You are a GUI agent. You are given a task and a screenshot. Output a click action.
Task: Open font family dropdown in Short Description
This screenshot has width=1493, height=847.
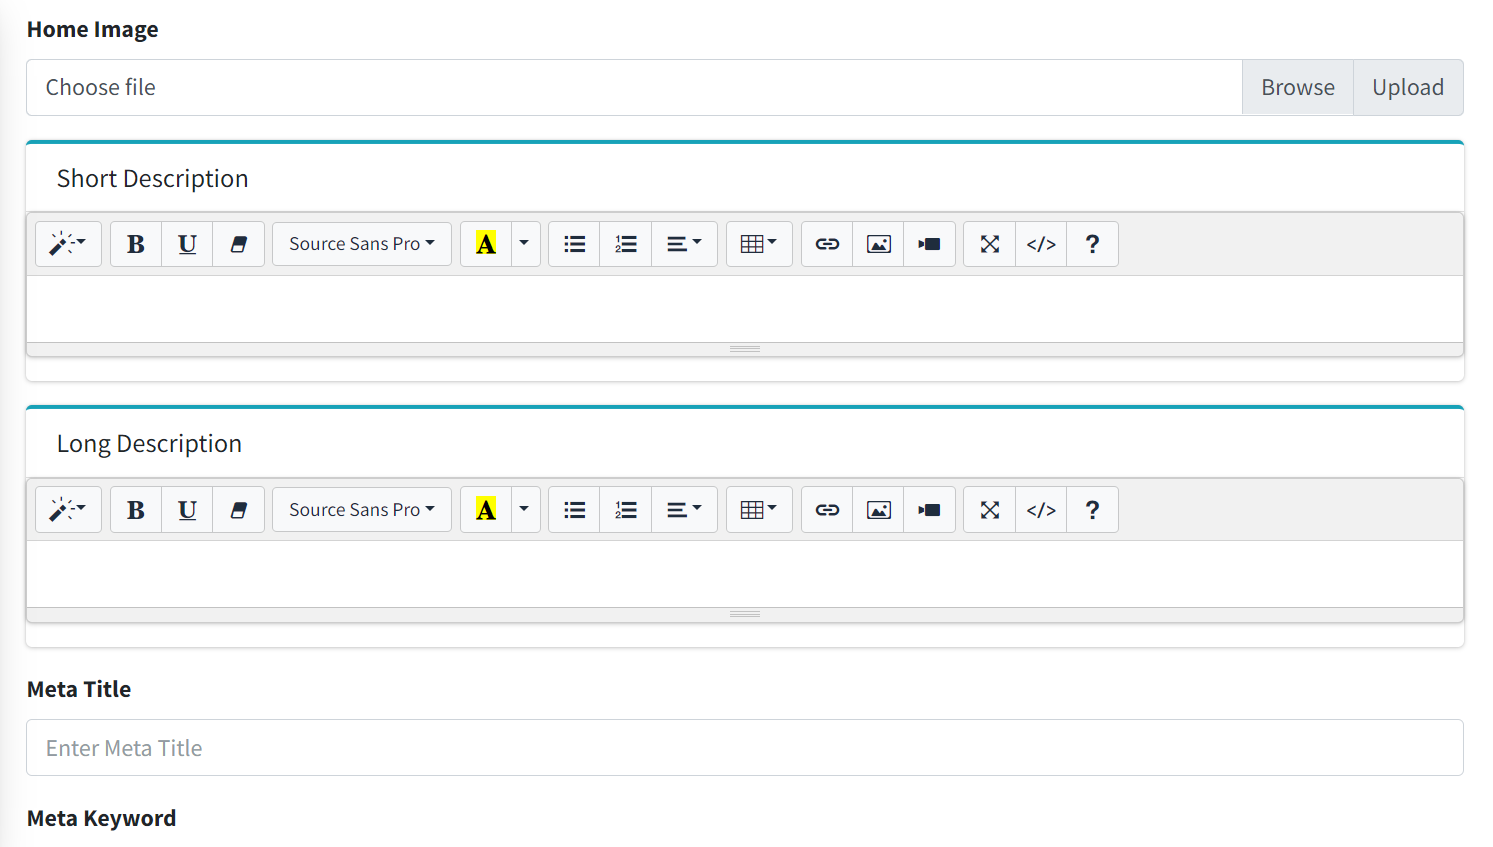point(361,244)
